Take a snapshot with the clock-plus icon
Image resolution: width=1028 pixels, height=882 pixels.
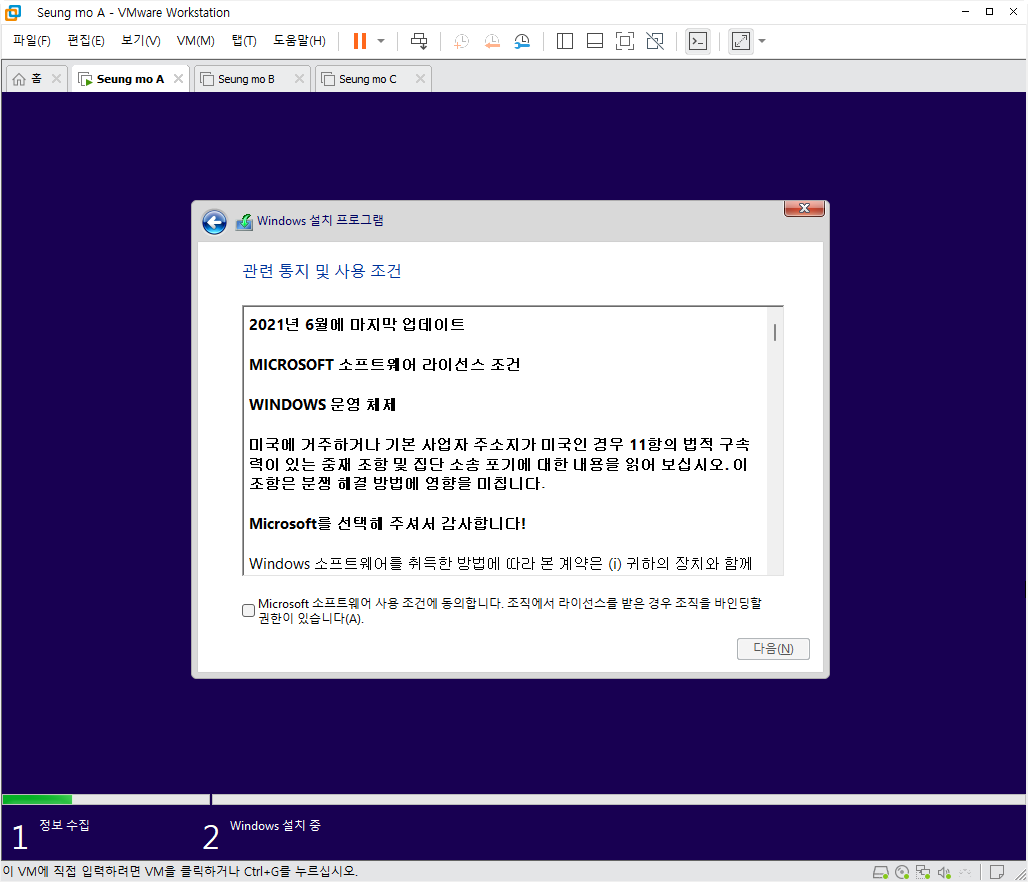(462, 41)
